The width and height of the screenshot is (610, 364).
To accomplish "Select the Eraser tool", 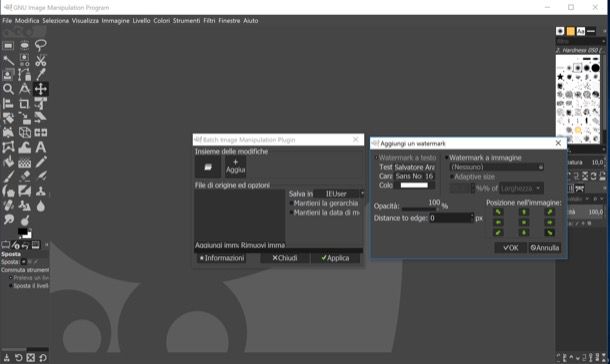I will 25,176.
